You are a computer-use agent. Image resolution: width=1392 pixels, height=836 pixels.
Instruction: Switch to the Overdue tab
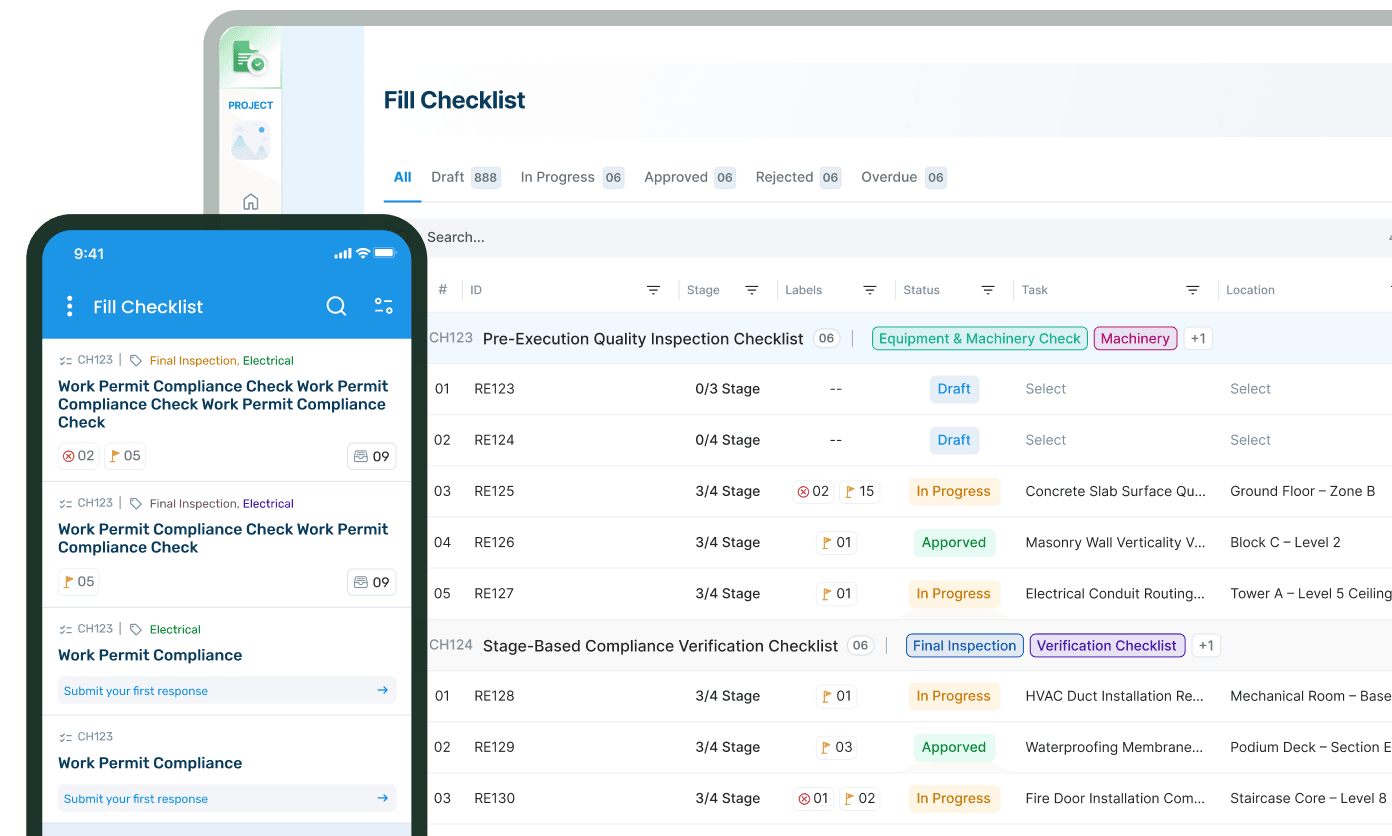(x=904, y=177)
